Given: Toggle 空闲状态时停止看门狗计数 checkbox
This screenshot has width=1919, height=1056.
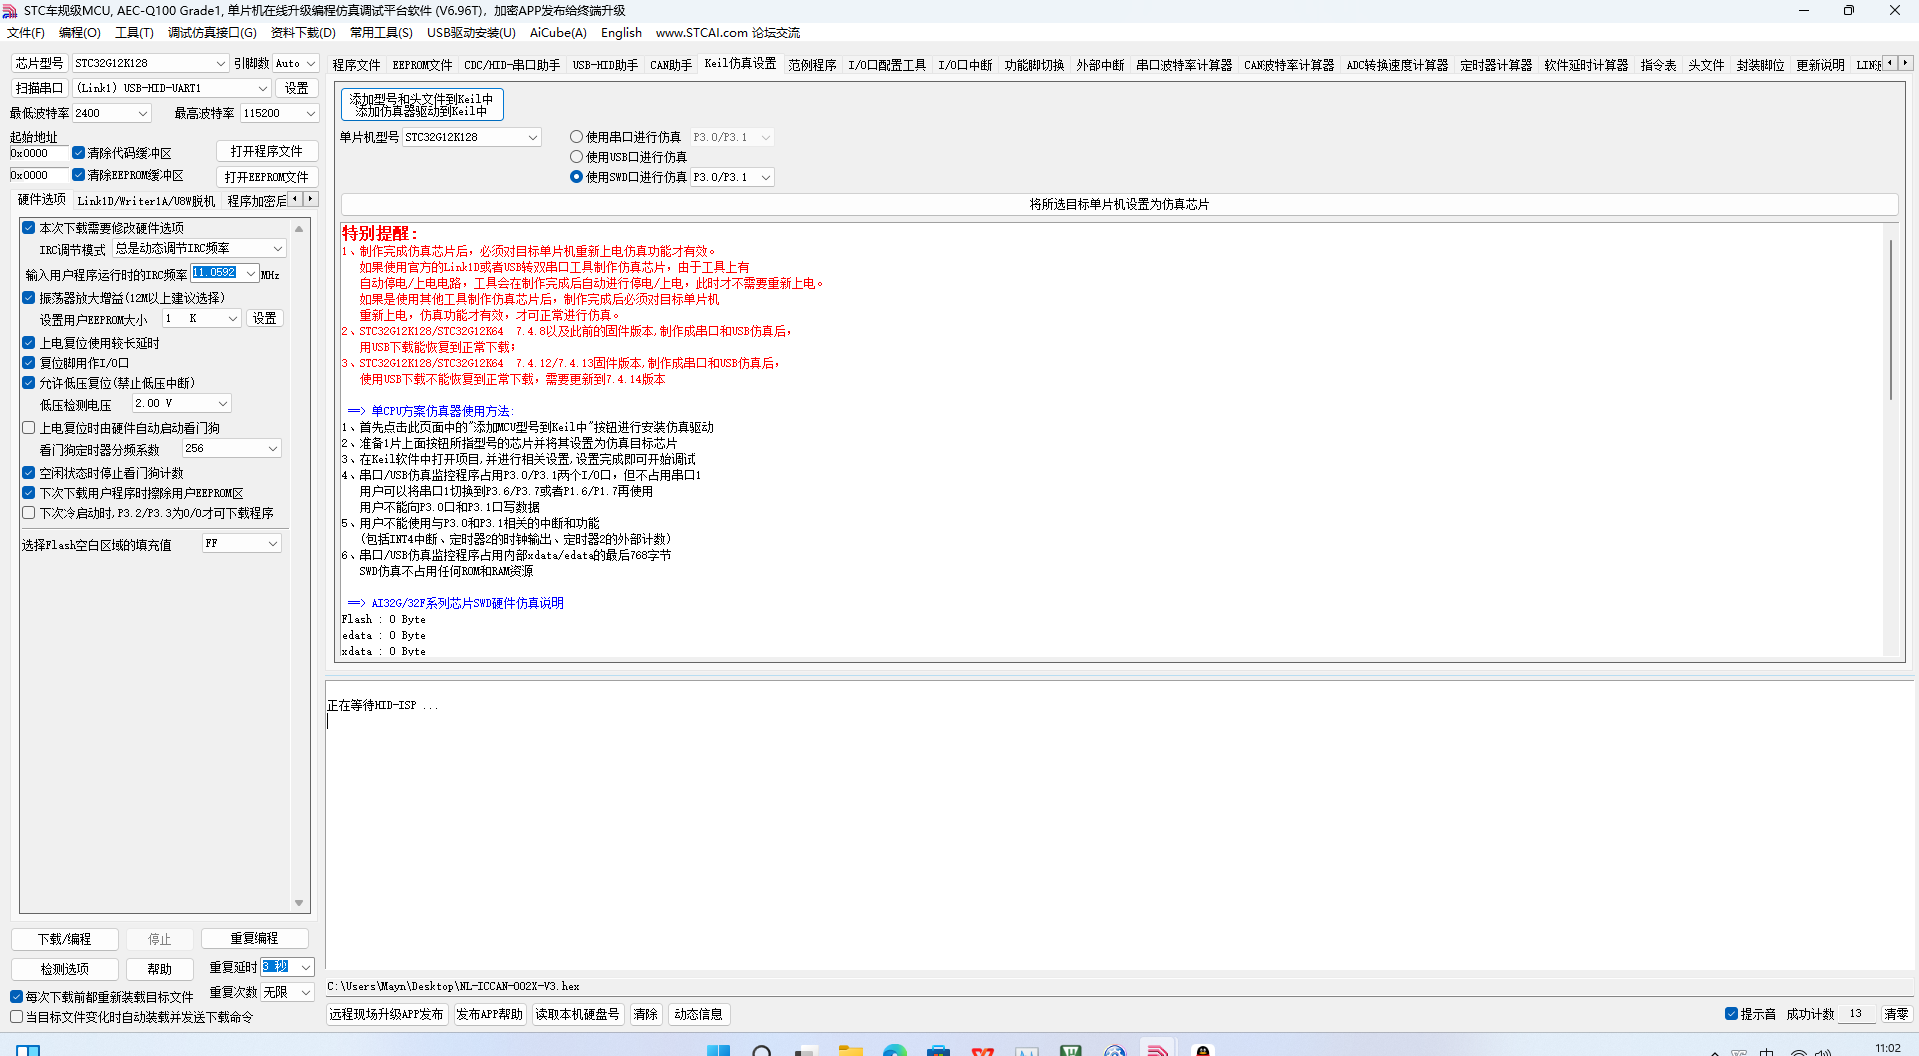Looking at the screenshot, I should 29,473.
